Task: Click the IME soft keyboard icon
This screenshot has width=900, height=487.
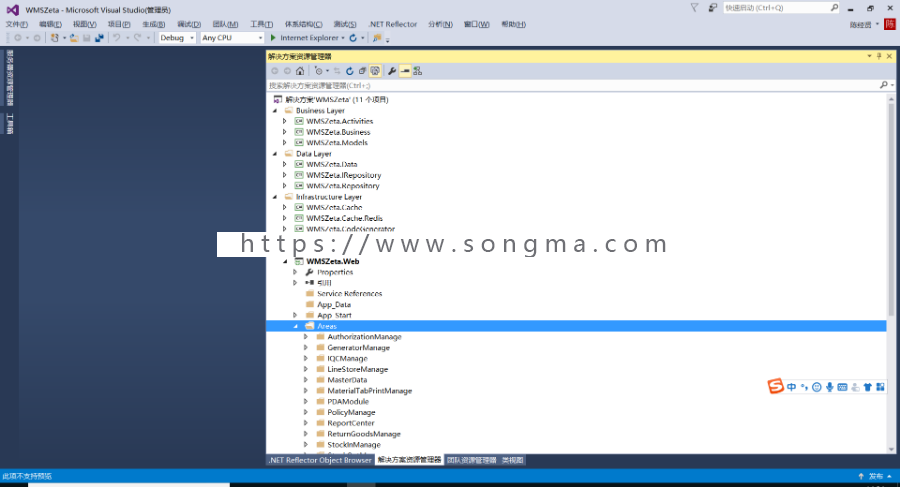Action: (x=842, y=387)
